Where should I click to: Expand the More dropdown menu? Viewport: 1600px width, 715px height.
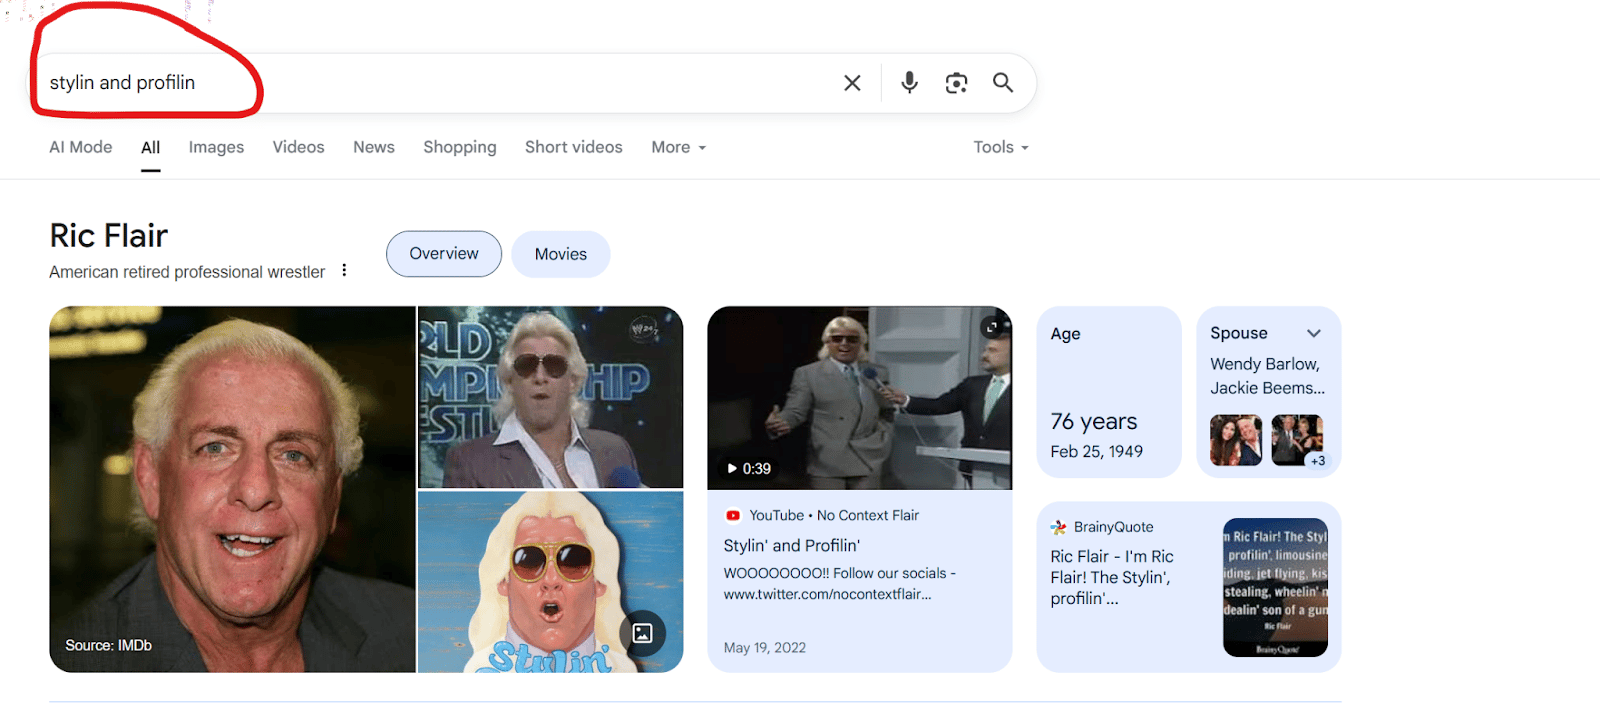679,147
